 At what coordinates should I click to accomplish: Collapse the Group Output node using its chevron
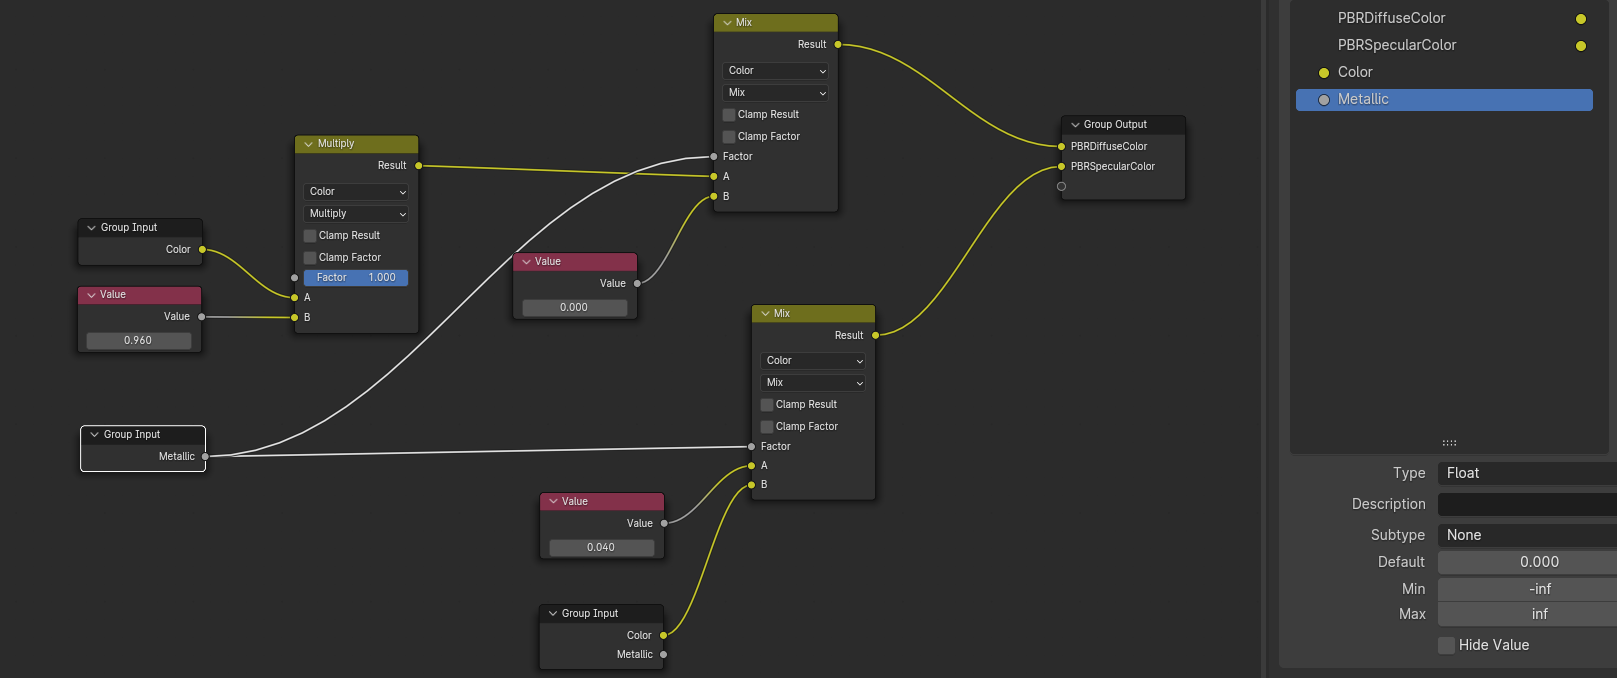(1075, 125)
